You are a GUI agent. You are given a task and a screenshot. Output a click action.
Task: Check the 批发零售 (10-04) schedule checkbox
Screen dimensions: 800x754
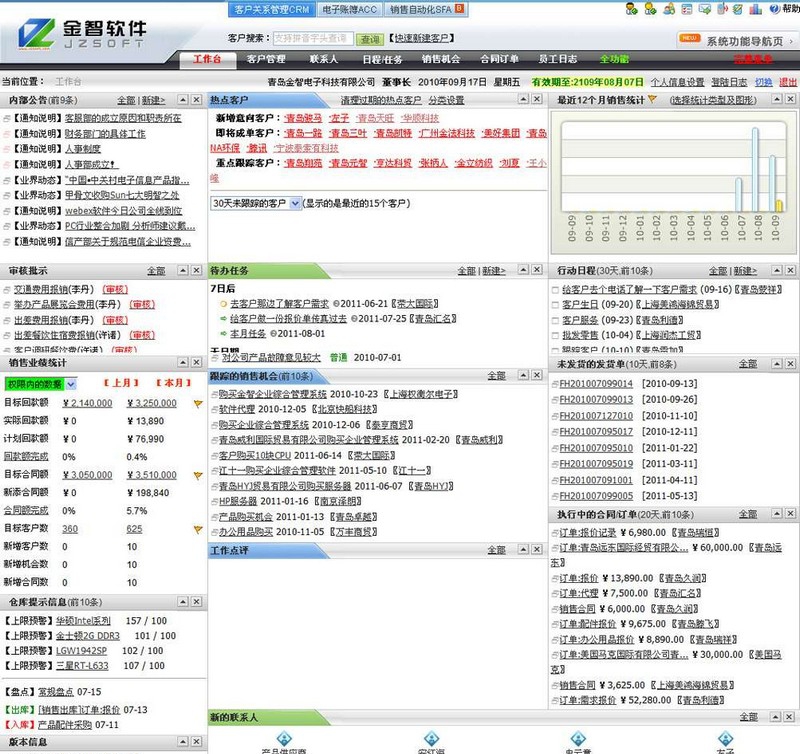556,335
